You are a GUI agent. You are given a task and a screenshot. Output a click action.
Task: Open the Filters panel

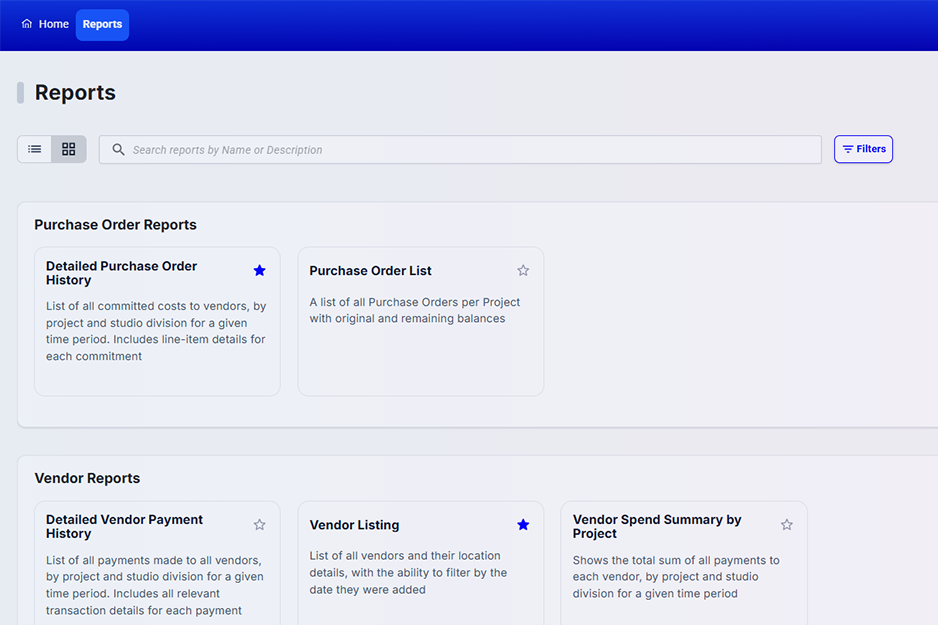(863, 149)
